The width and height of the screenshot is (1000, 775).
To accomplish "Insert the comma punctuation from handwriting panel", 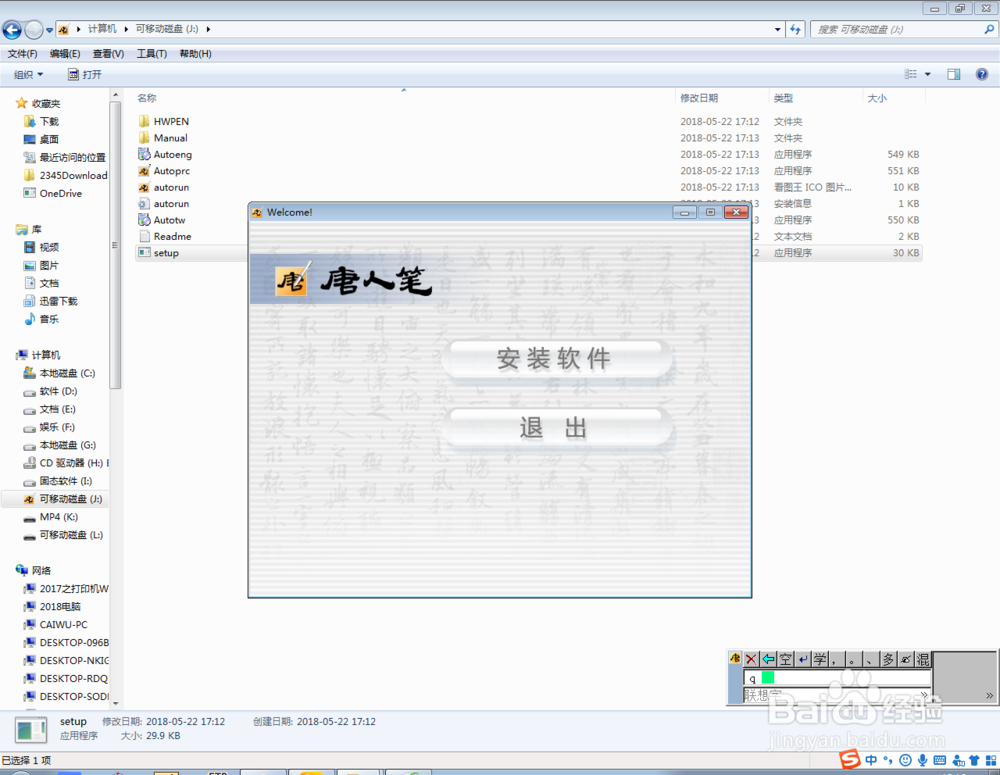I will 837,659.
